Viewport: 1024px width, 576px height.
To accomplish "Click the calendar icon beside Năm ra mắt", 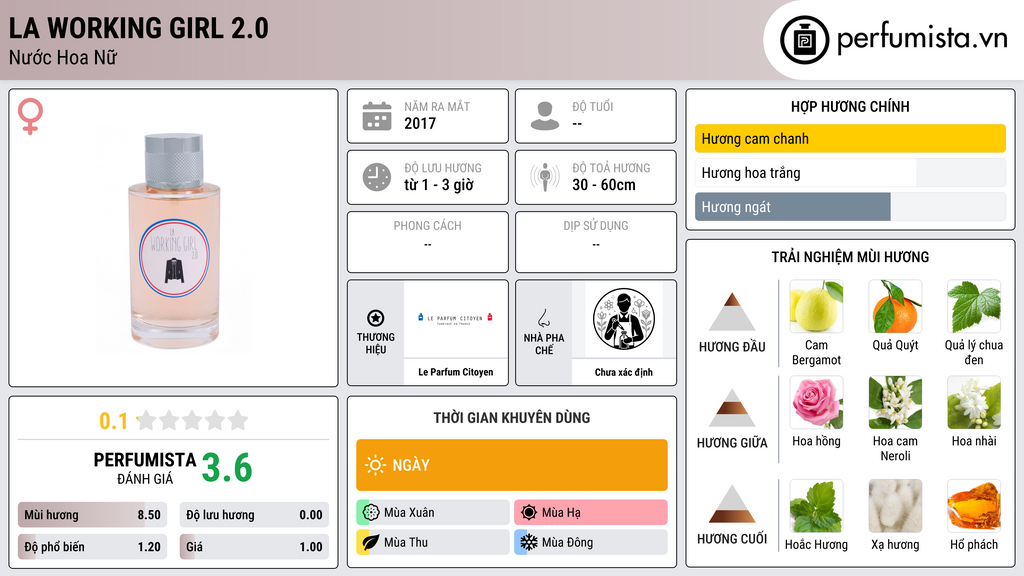I will 377,116.
